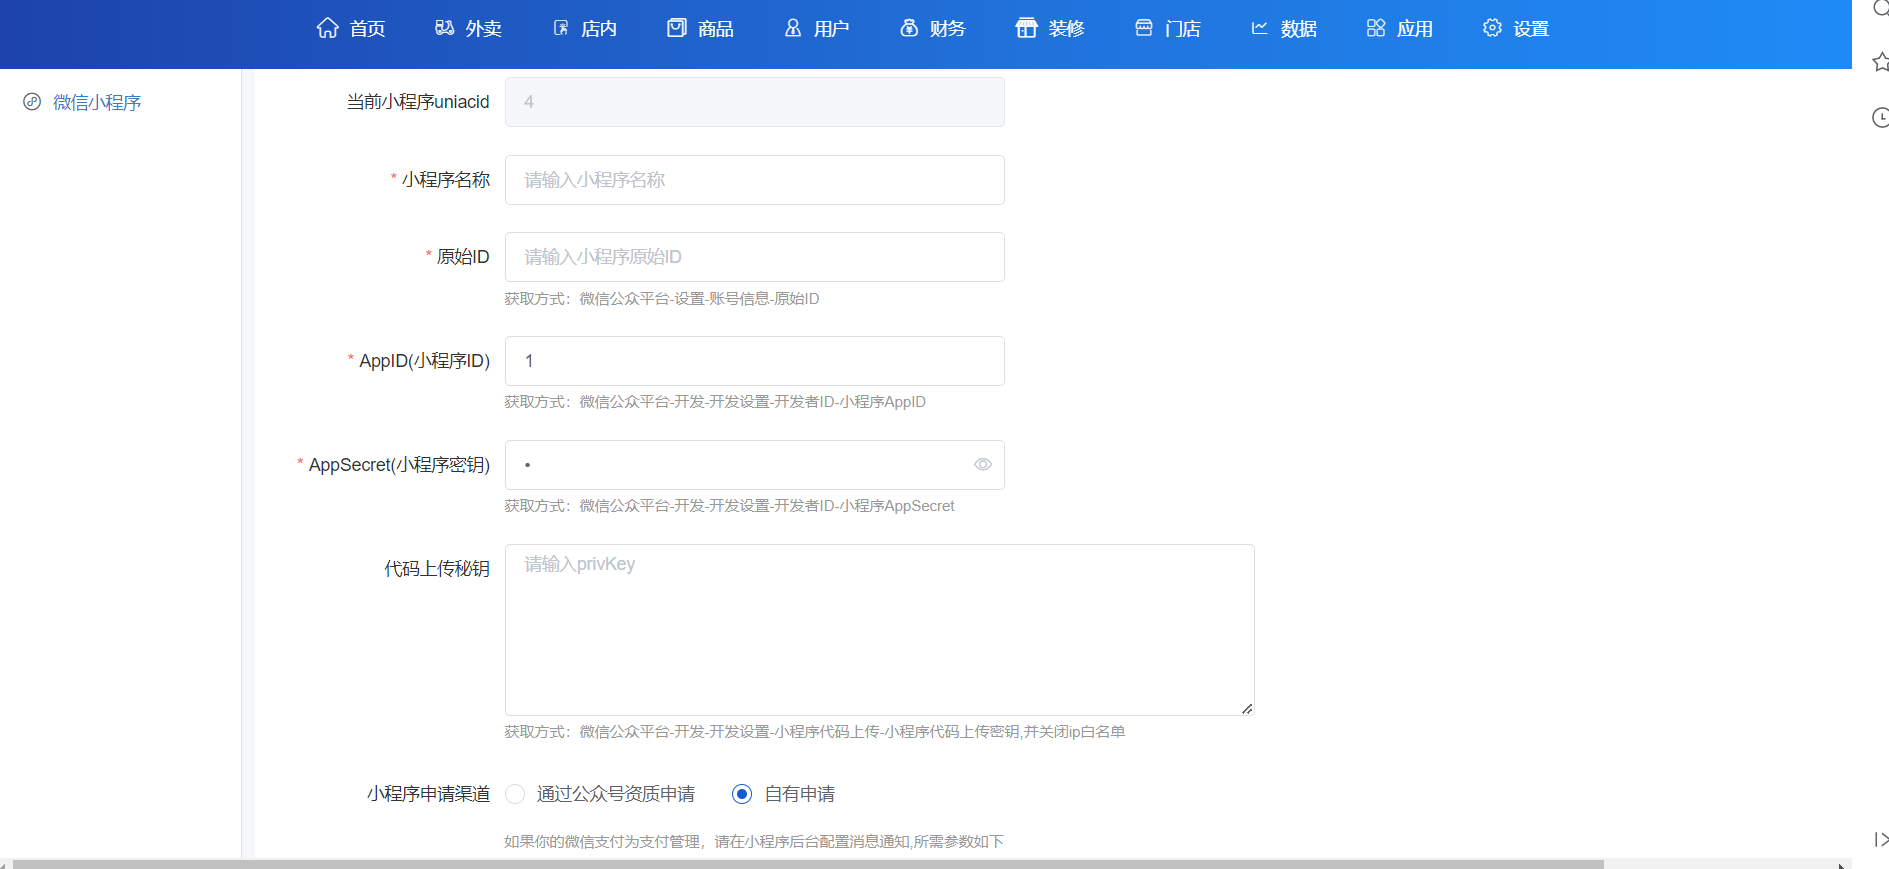Click the user icon beside 用户
The height and width of the screenshot is (869, 1889).
pos(793,28)
